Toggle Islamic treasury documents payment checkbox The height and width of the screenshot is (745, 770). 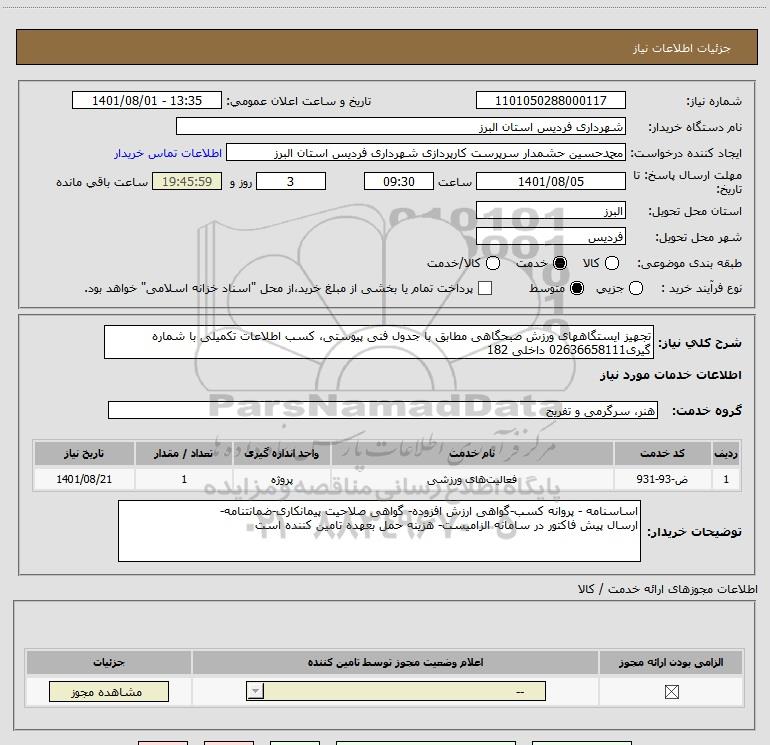coord(485,288)
